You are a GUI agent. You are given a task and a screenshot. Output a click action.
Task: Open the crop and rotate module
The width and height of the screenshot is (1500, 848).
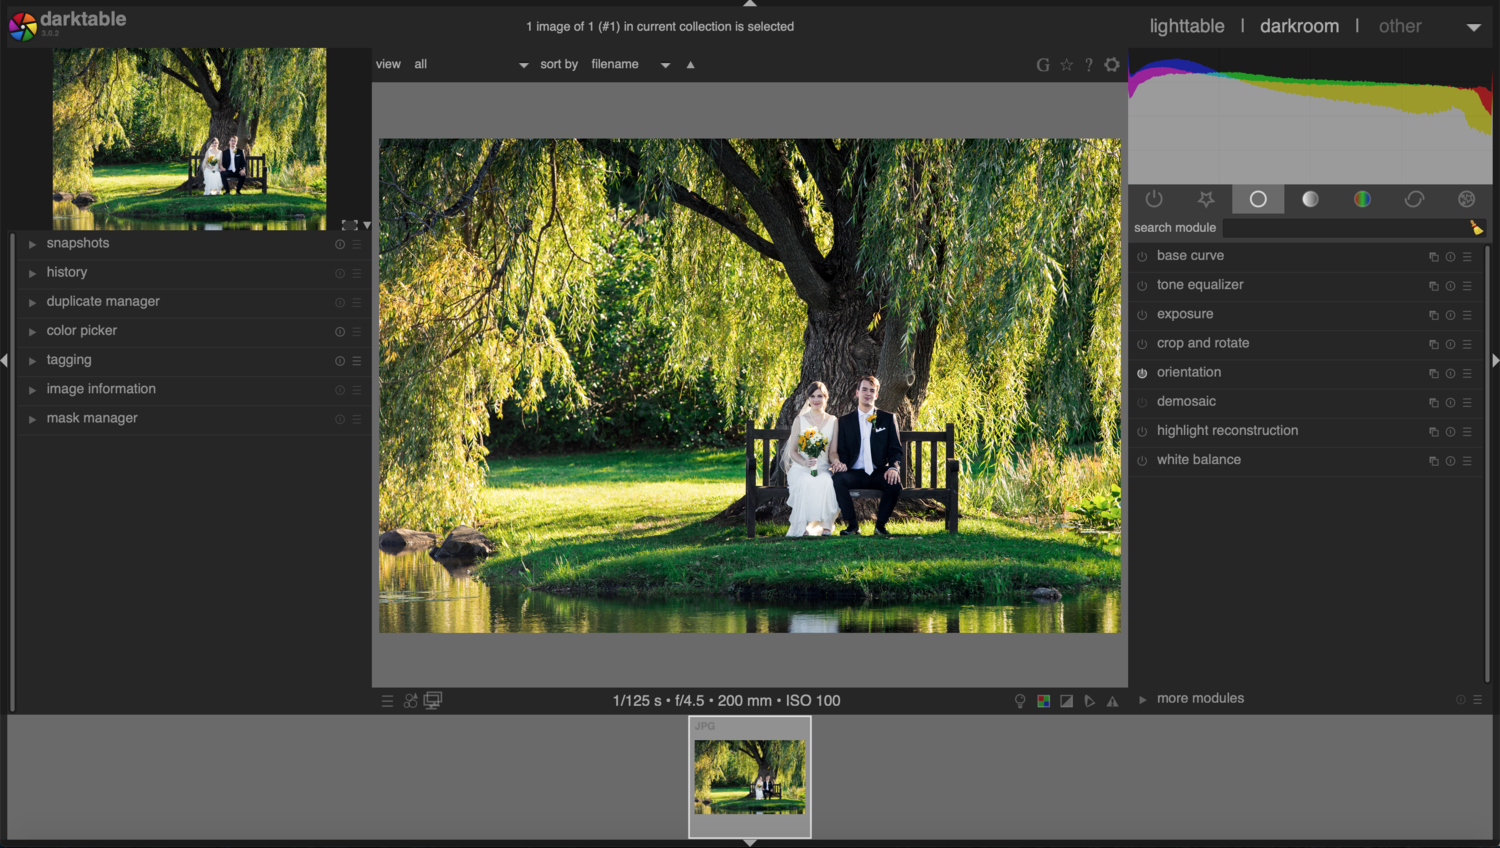click(x=1203, y=343)
